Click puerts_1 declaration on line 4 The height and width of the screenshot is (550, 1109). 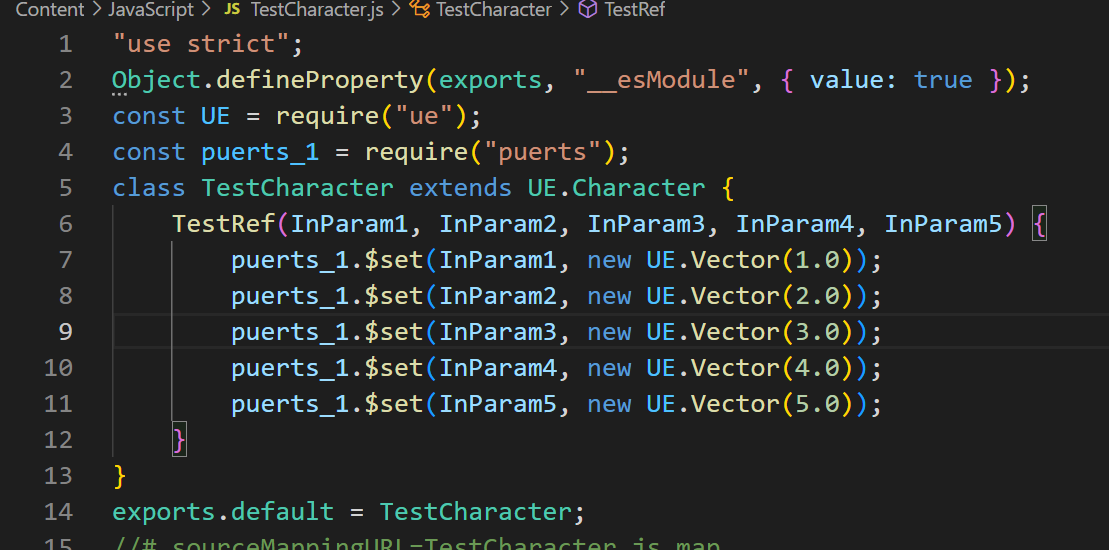(x=260, y=152)
